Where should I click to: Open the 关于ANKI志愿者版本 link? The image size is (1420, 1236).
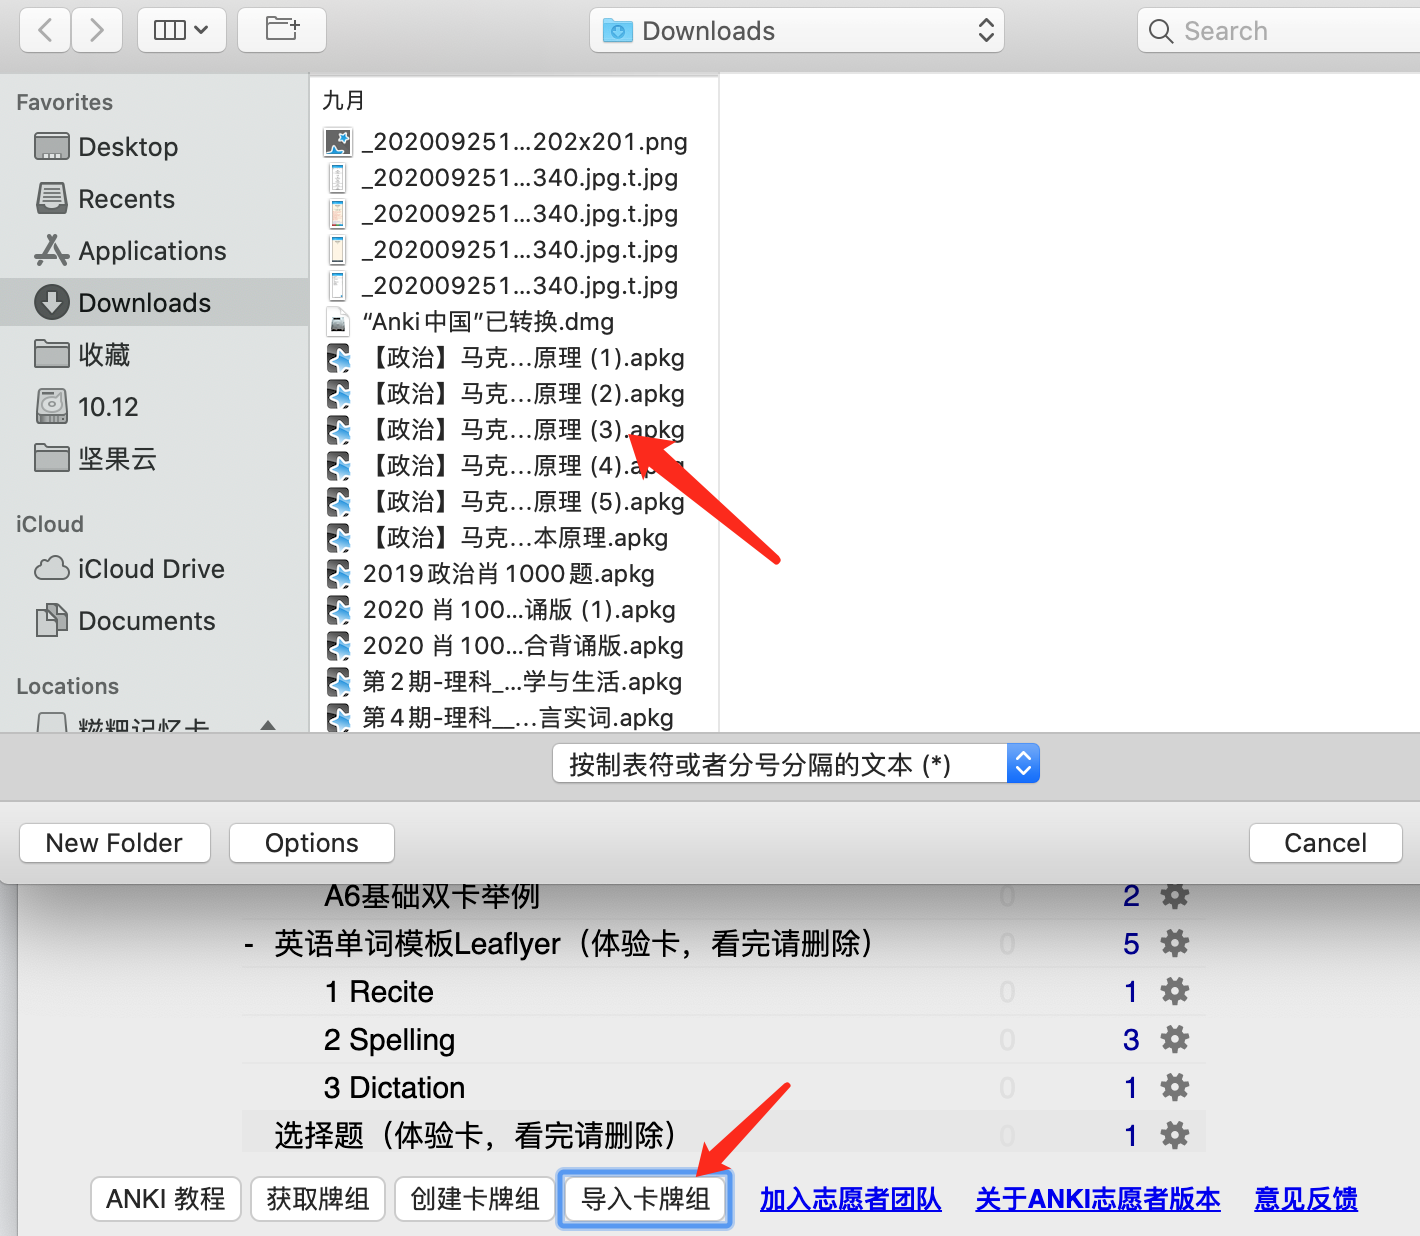point(1098,1199)
